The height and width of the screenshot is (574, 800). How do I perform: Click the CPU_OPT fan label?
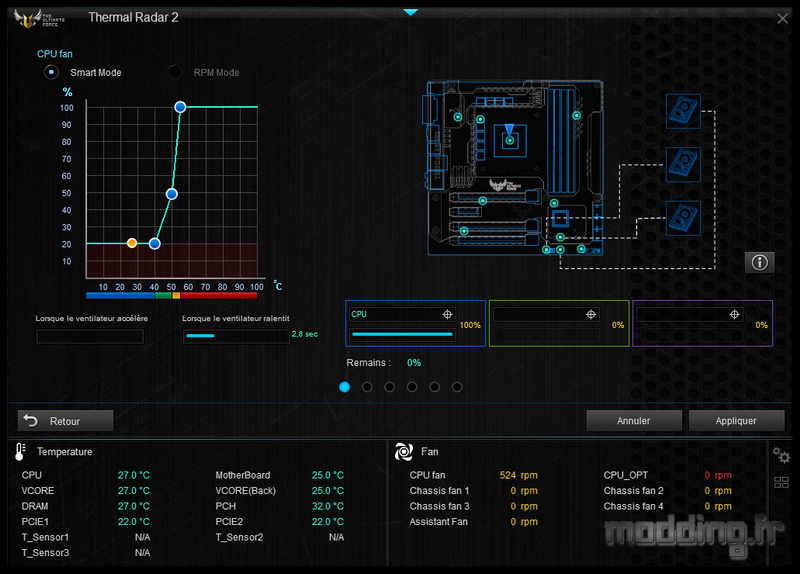click(626, 475)
